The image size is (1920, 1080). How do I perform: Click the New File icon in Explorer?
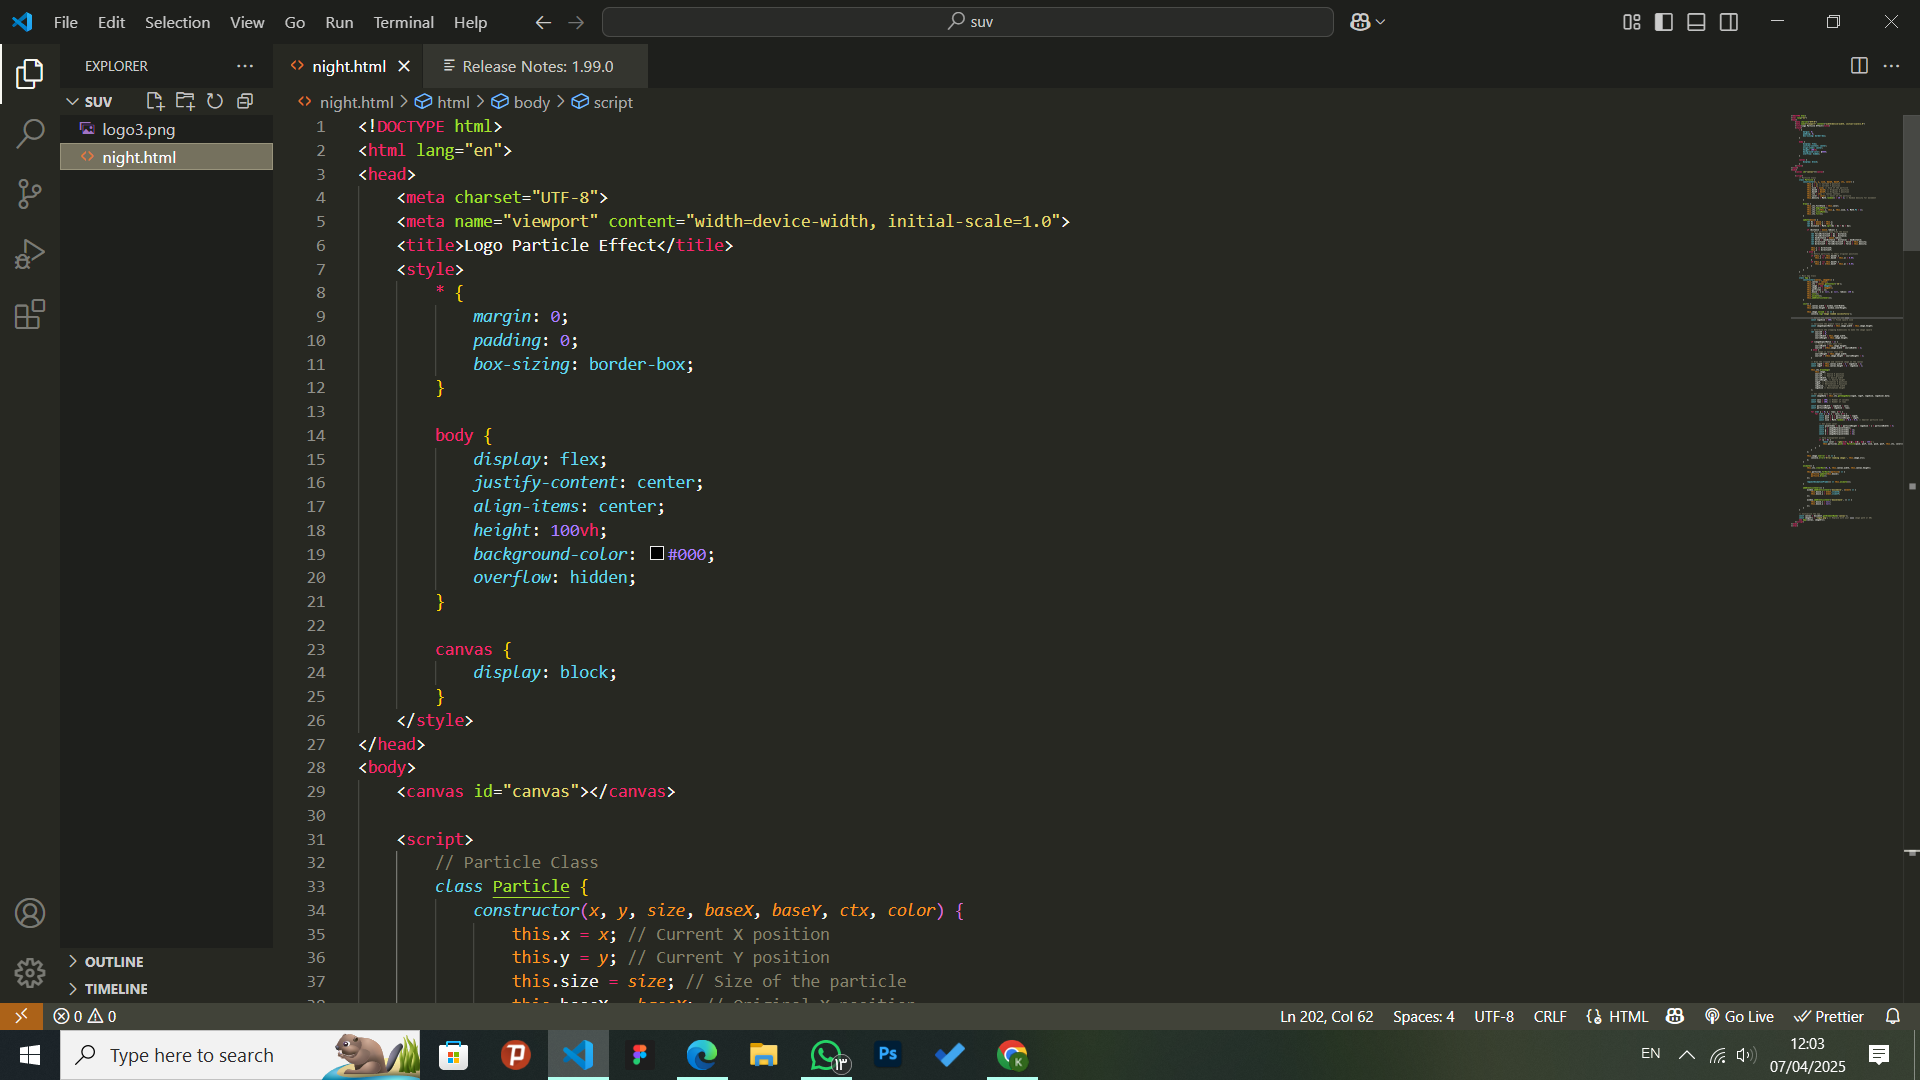coord(155,101)
